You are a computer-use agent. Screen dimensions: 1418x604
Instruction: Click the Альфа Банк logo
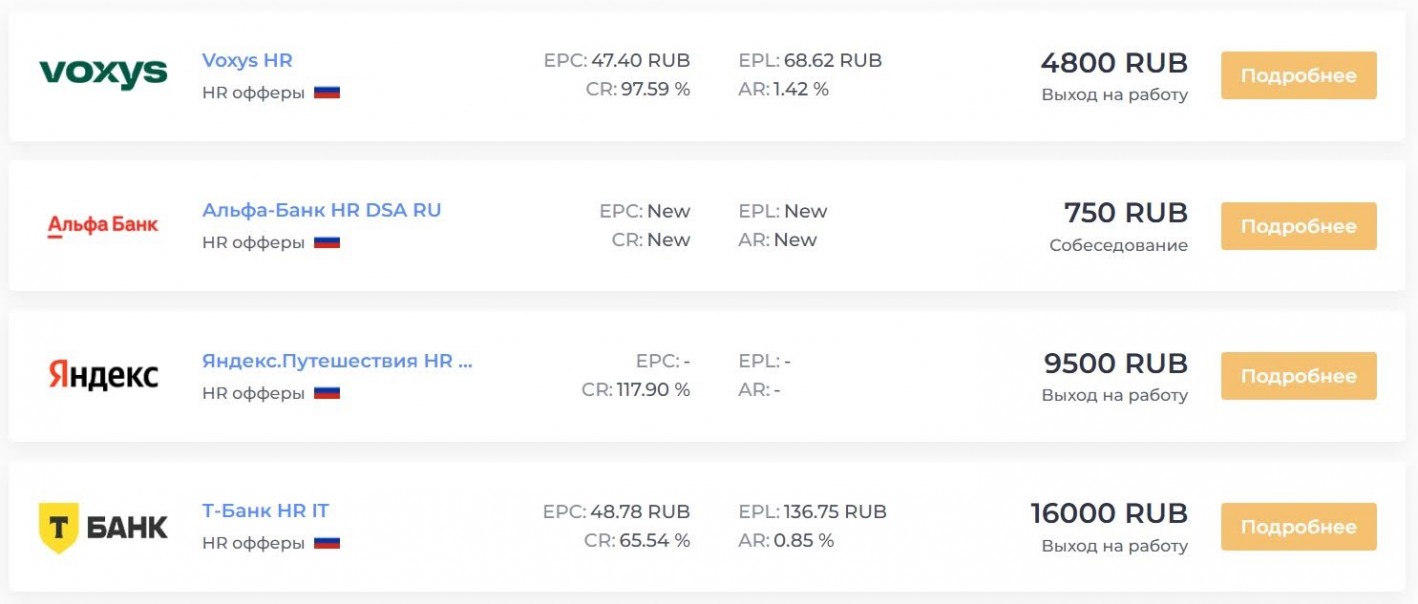pos(103,225)
